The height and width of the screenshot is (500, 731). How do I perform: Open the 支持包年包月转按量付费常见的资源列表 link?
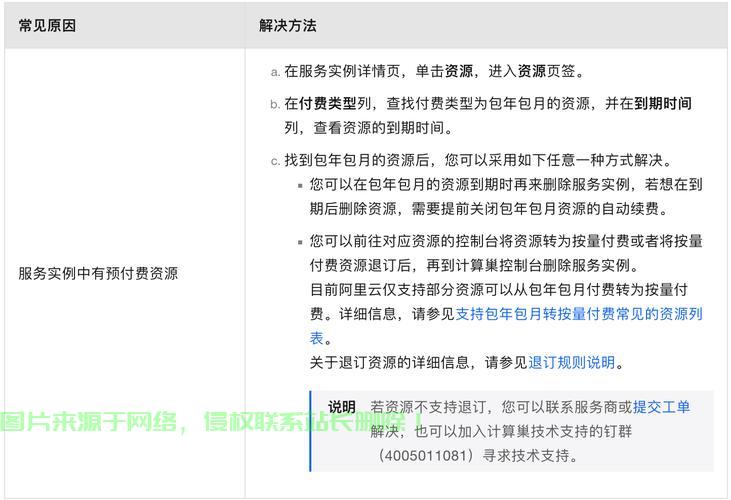pyautogui.click(x=578, y=314)
